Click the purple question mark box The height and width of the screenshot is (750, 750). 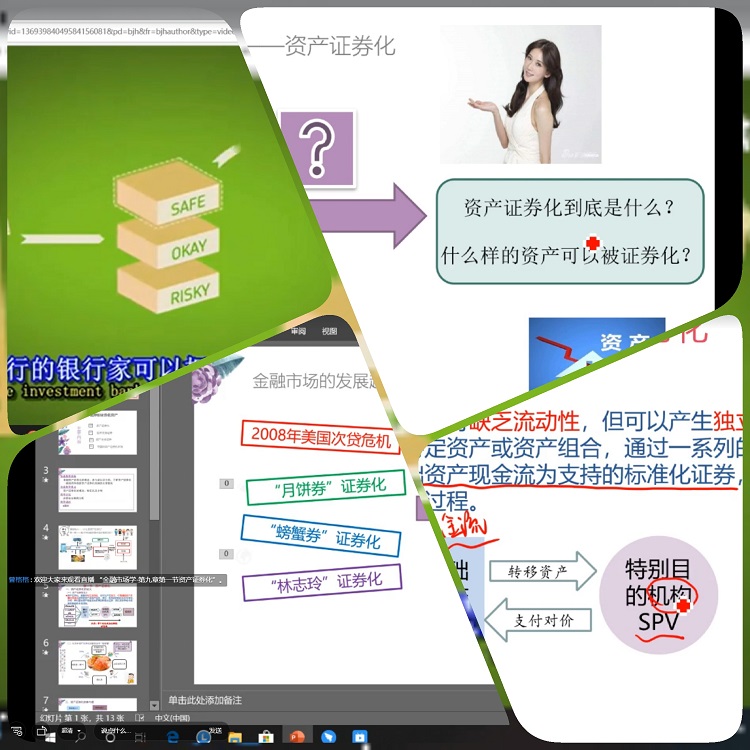coord(316,149)
